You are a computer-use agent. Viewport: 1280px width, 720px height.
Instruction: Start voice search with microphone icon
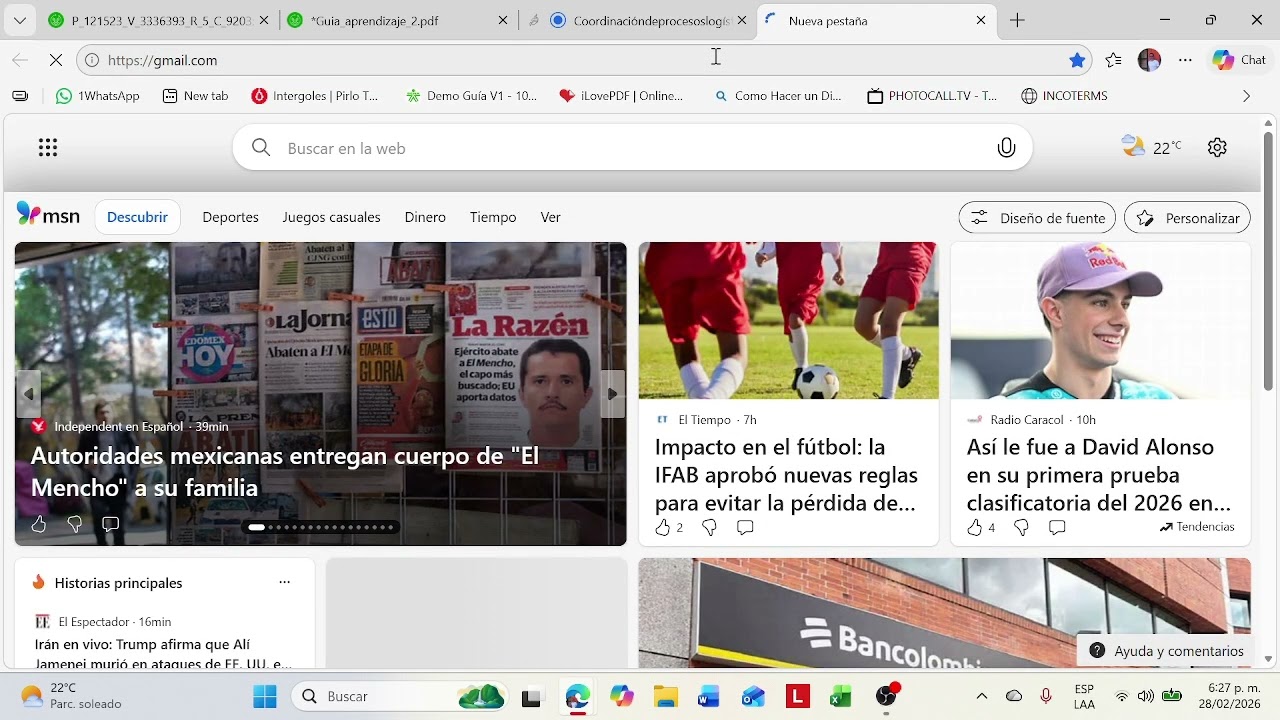[x=1006, y=148]
